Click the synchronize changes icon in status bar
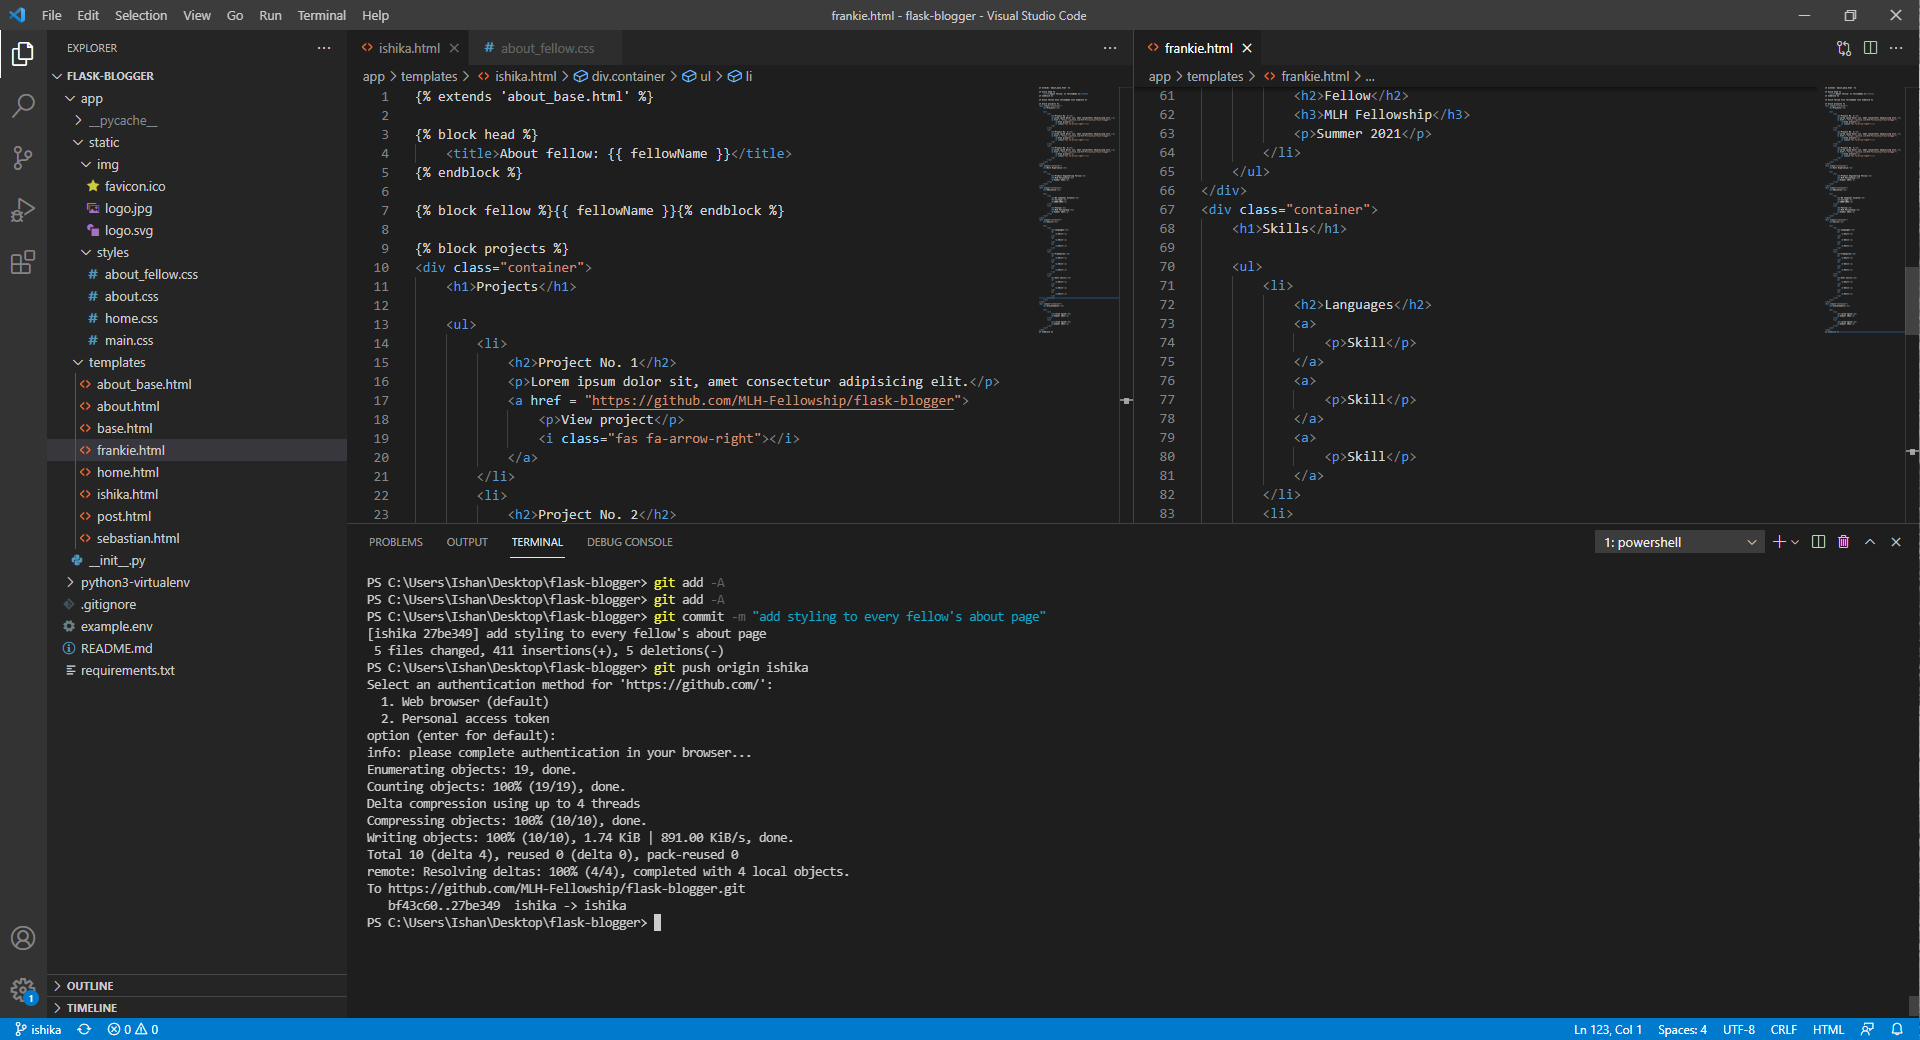This screenshot has width=1920, height=1040. tap(84, 1029)
